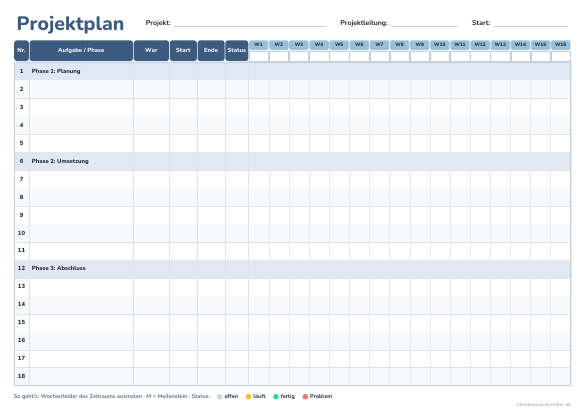Click the läuft legend label
The width and height of the screenshot is (585, 414).
tap(259, 396)
